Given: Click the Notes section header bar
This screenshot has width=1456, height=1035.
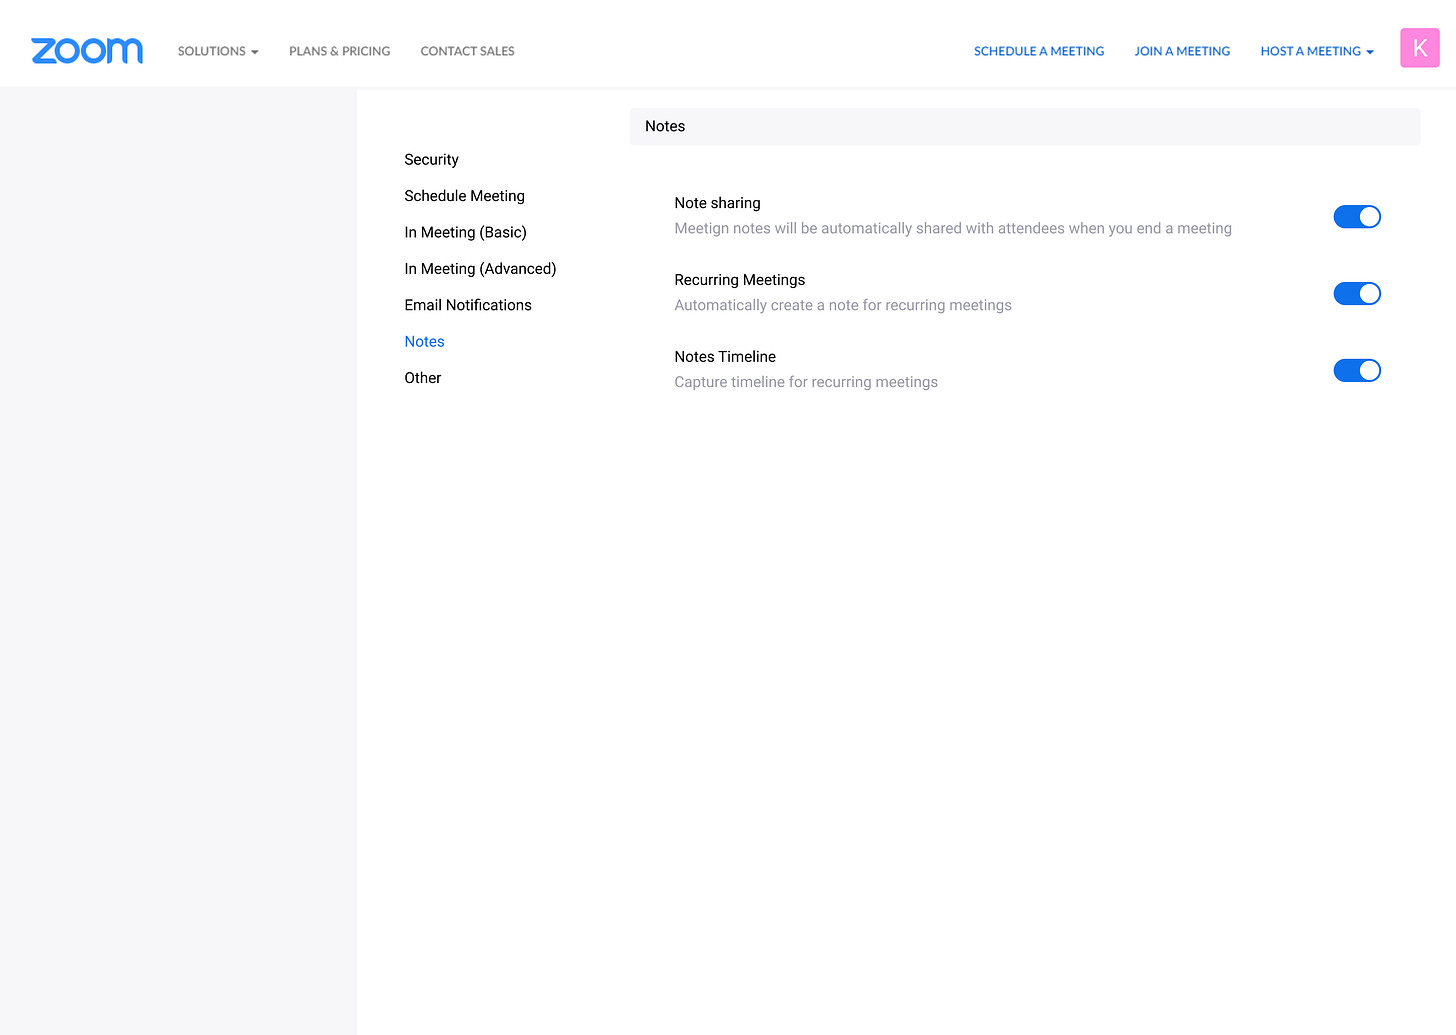Looking at the screenshot, I should pyautogui.click(x=1024, y=127).
